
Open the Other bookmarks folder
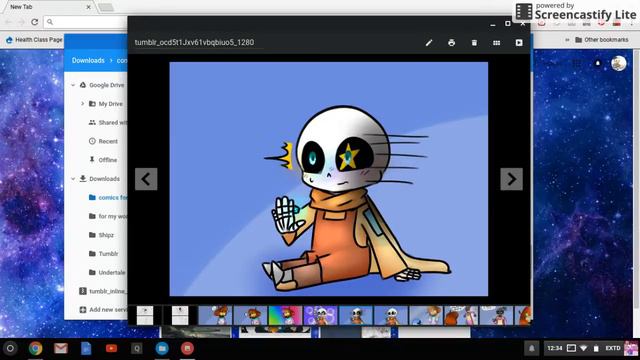[602, 40]
